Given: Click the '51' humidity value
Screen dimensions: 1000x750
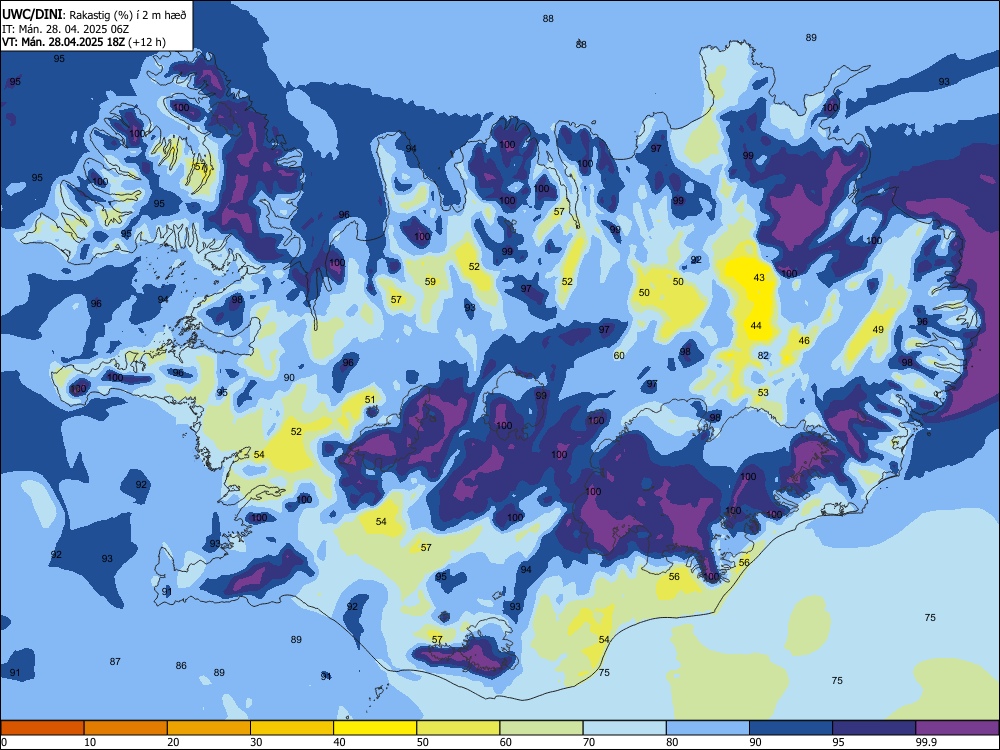Looking at the screenshot, I should click(x=370, y=400).
